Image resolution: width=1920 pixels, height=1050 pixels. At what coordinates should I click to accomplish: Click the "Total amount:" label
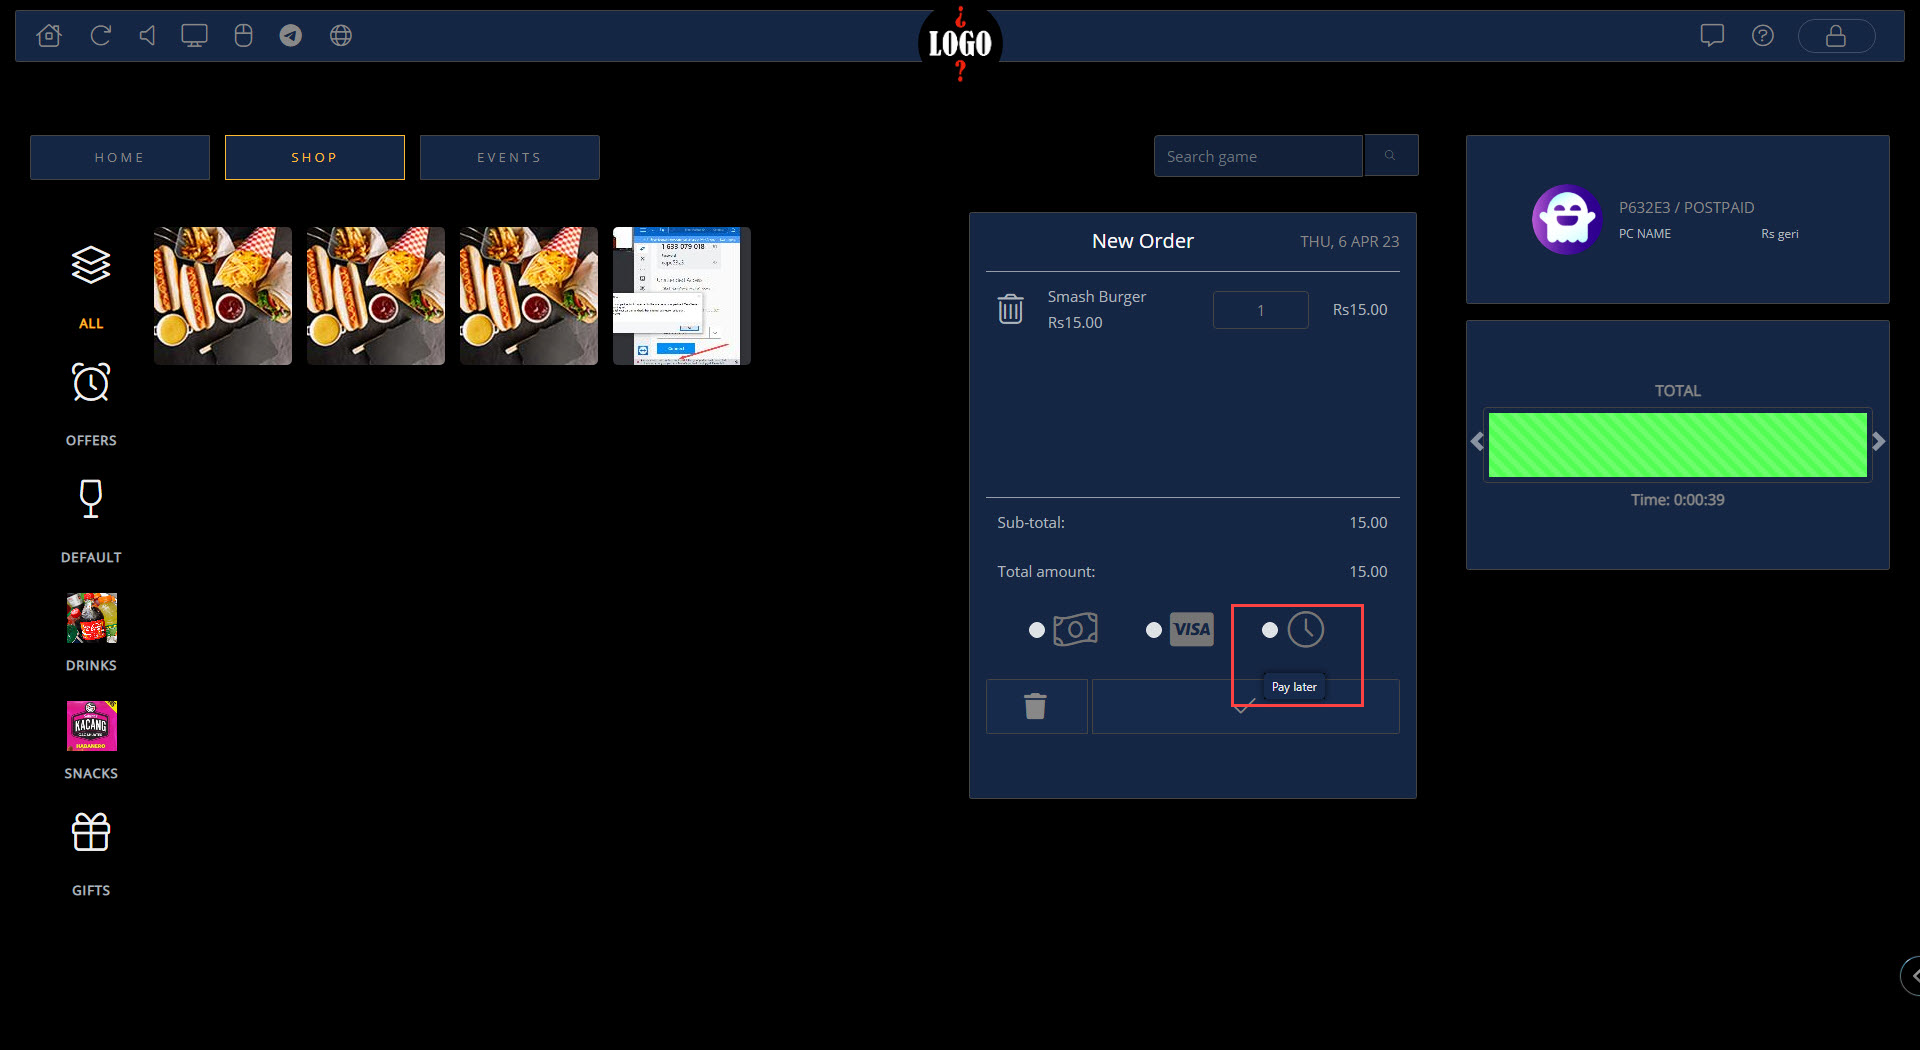1046,572
